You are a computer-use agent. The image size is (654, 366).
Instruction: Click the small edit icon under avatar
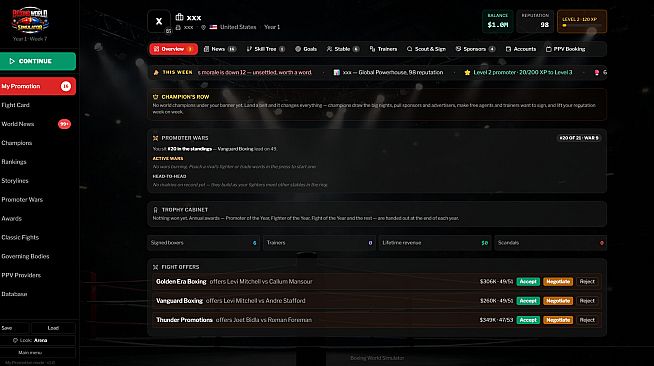pos(168,31)
